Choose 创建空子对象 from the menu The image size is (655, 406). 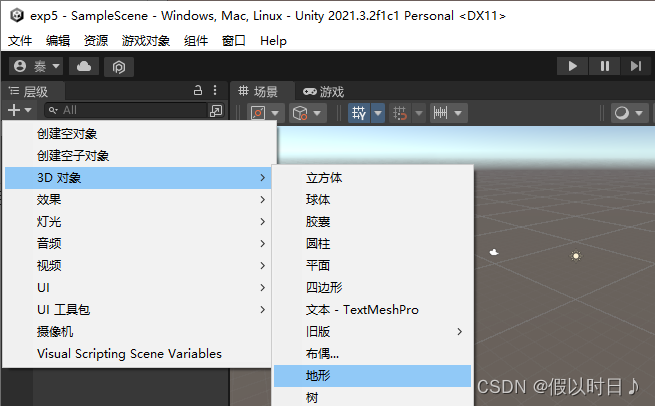click(x=138, y=156)
